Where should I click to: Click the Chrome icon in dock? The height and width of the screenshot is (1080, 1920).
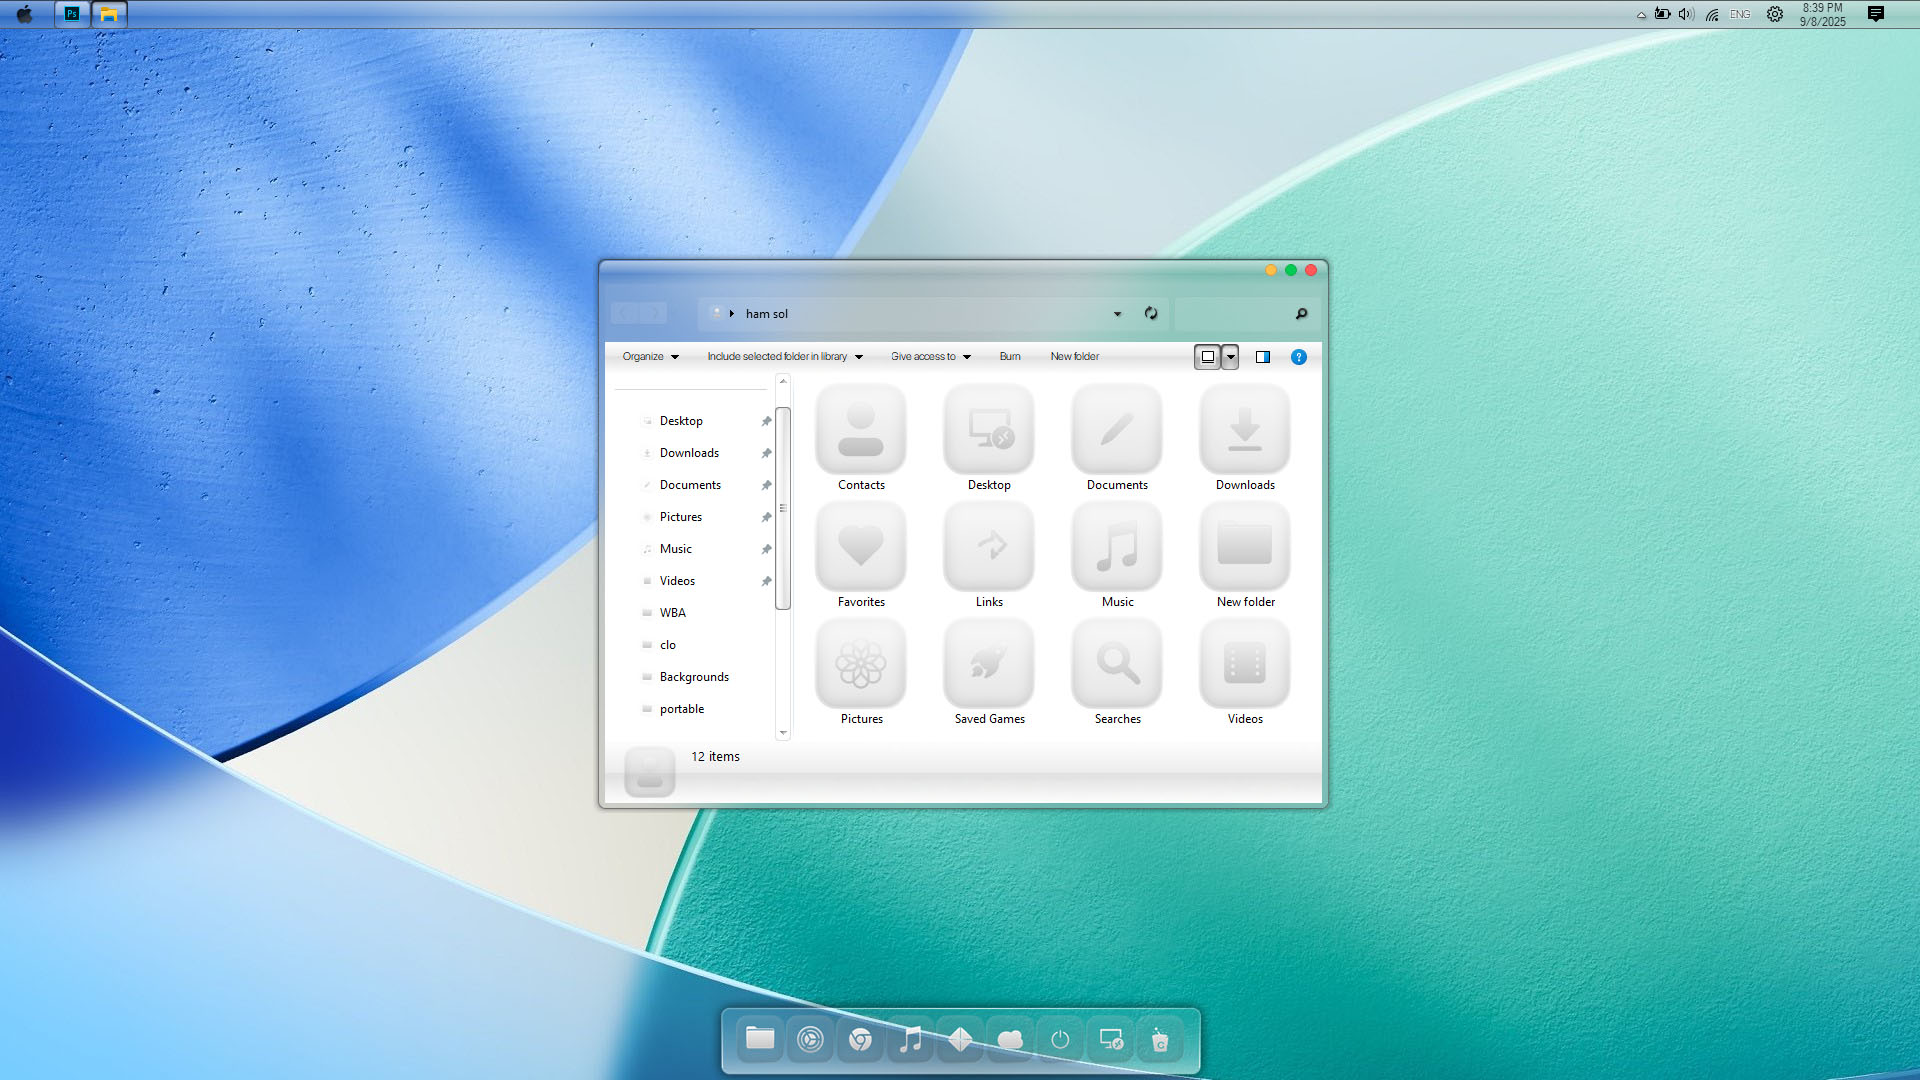pyautogui.click(x=860, y=1040)
